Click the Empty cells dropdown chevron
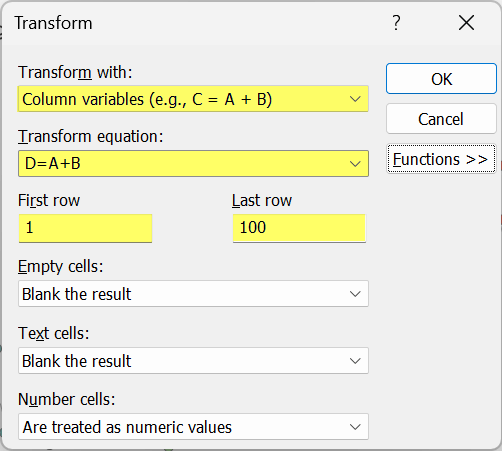502x451 pixels. point(355,294)
